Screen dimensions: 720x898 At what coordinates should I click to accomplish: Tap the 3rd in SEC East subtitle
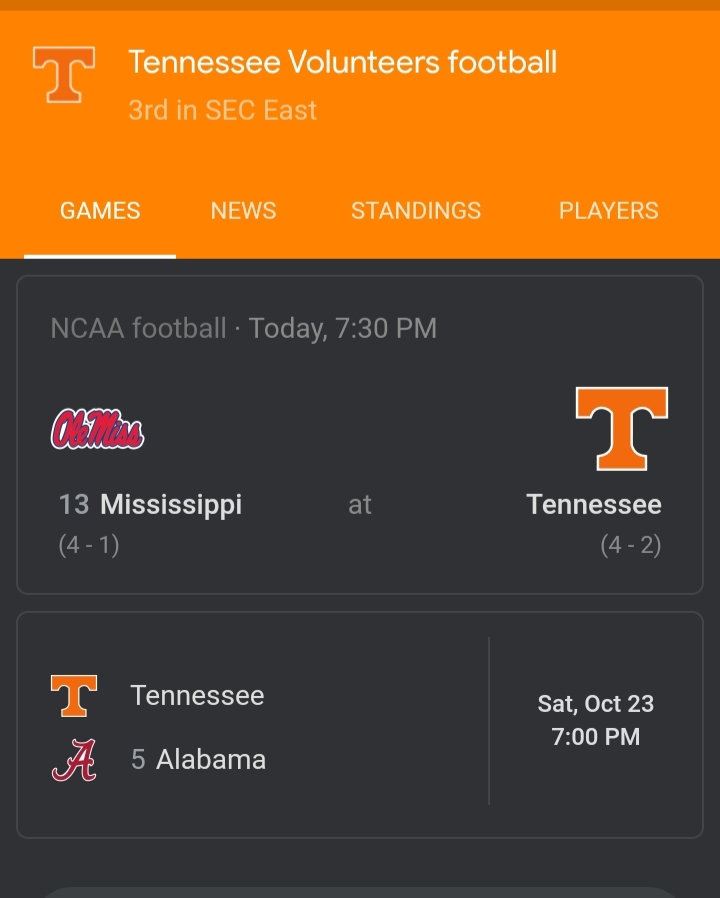(x=222, y=110)
